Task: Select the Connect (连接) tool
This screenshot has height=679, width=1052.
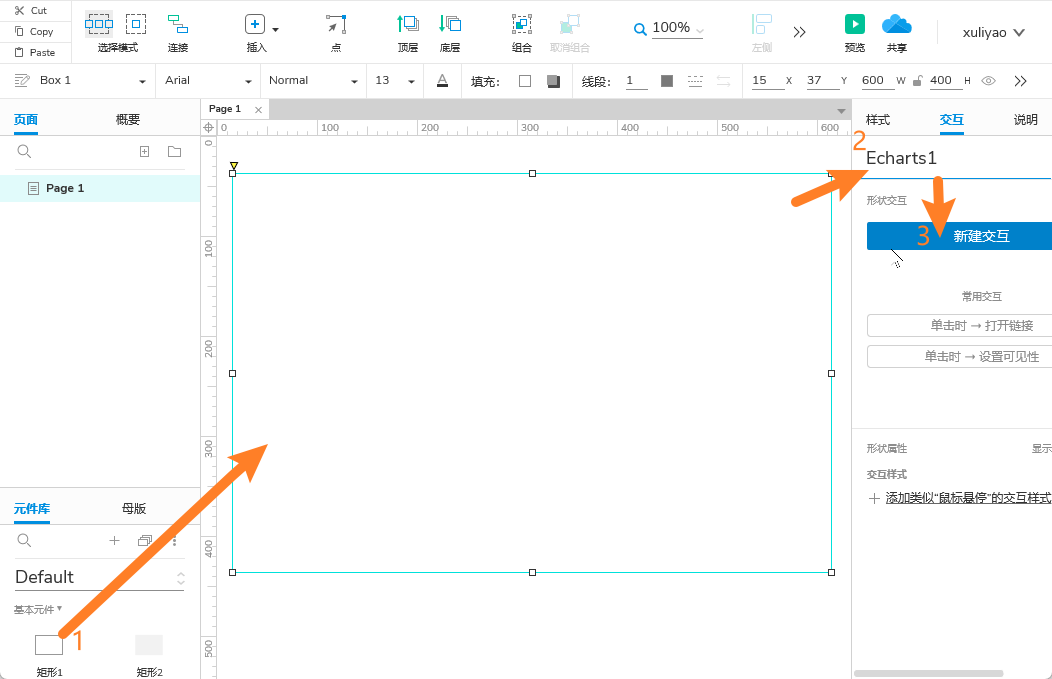Action: (177, 24)
